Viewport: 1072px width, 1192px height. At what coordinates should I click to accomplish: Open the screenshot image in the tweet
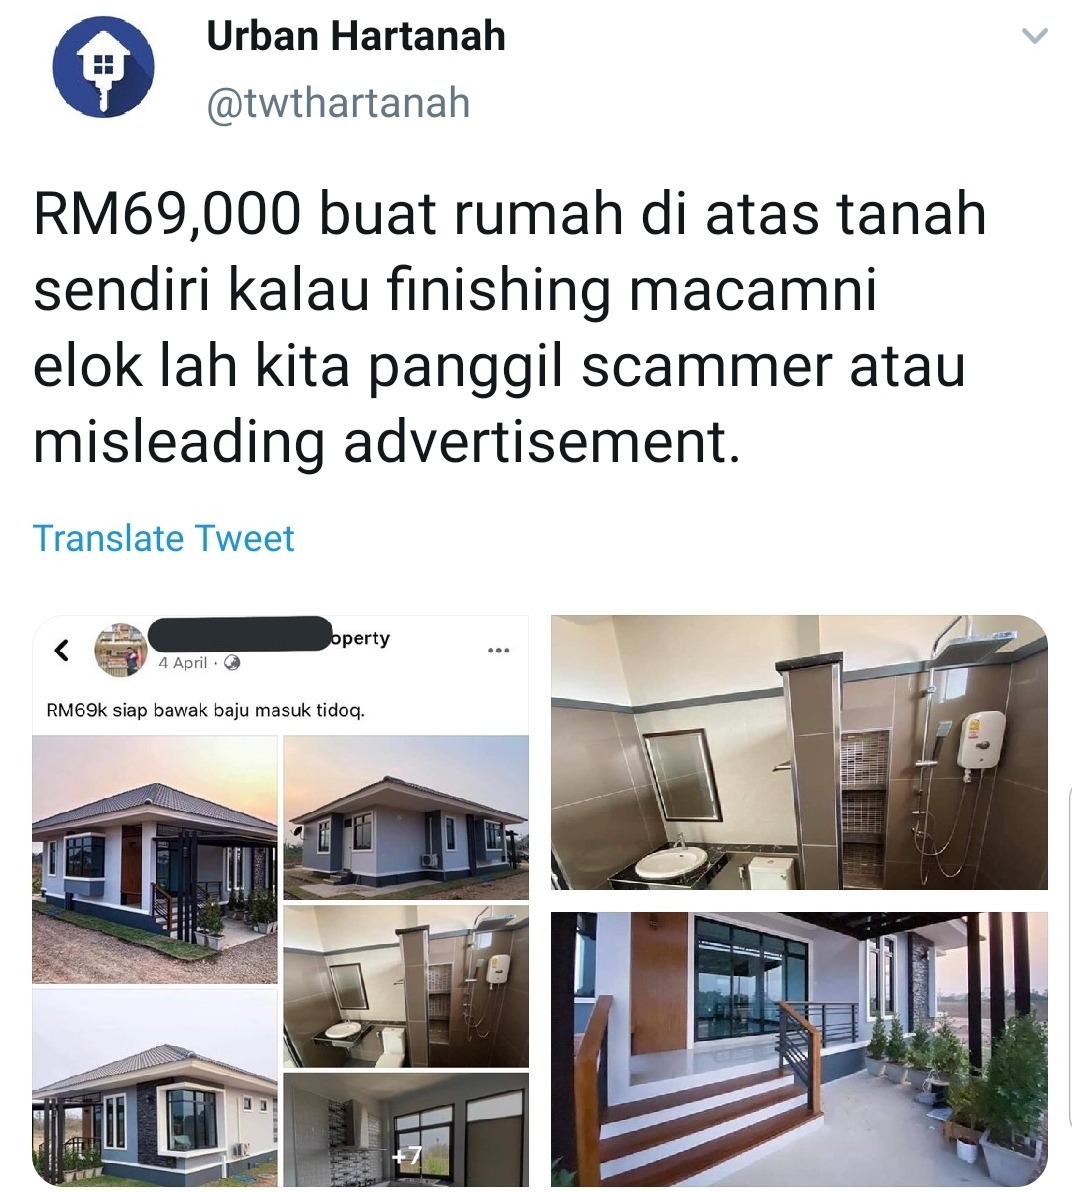coord(281,901)
